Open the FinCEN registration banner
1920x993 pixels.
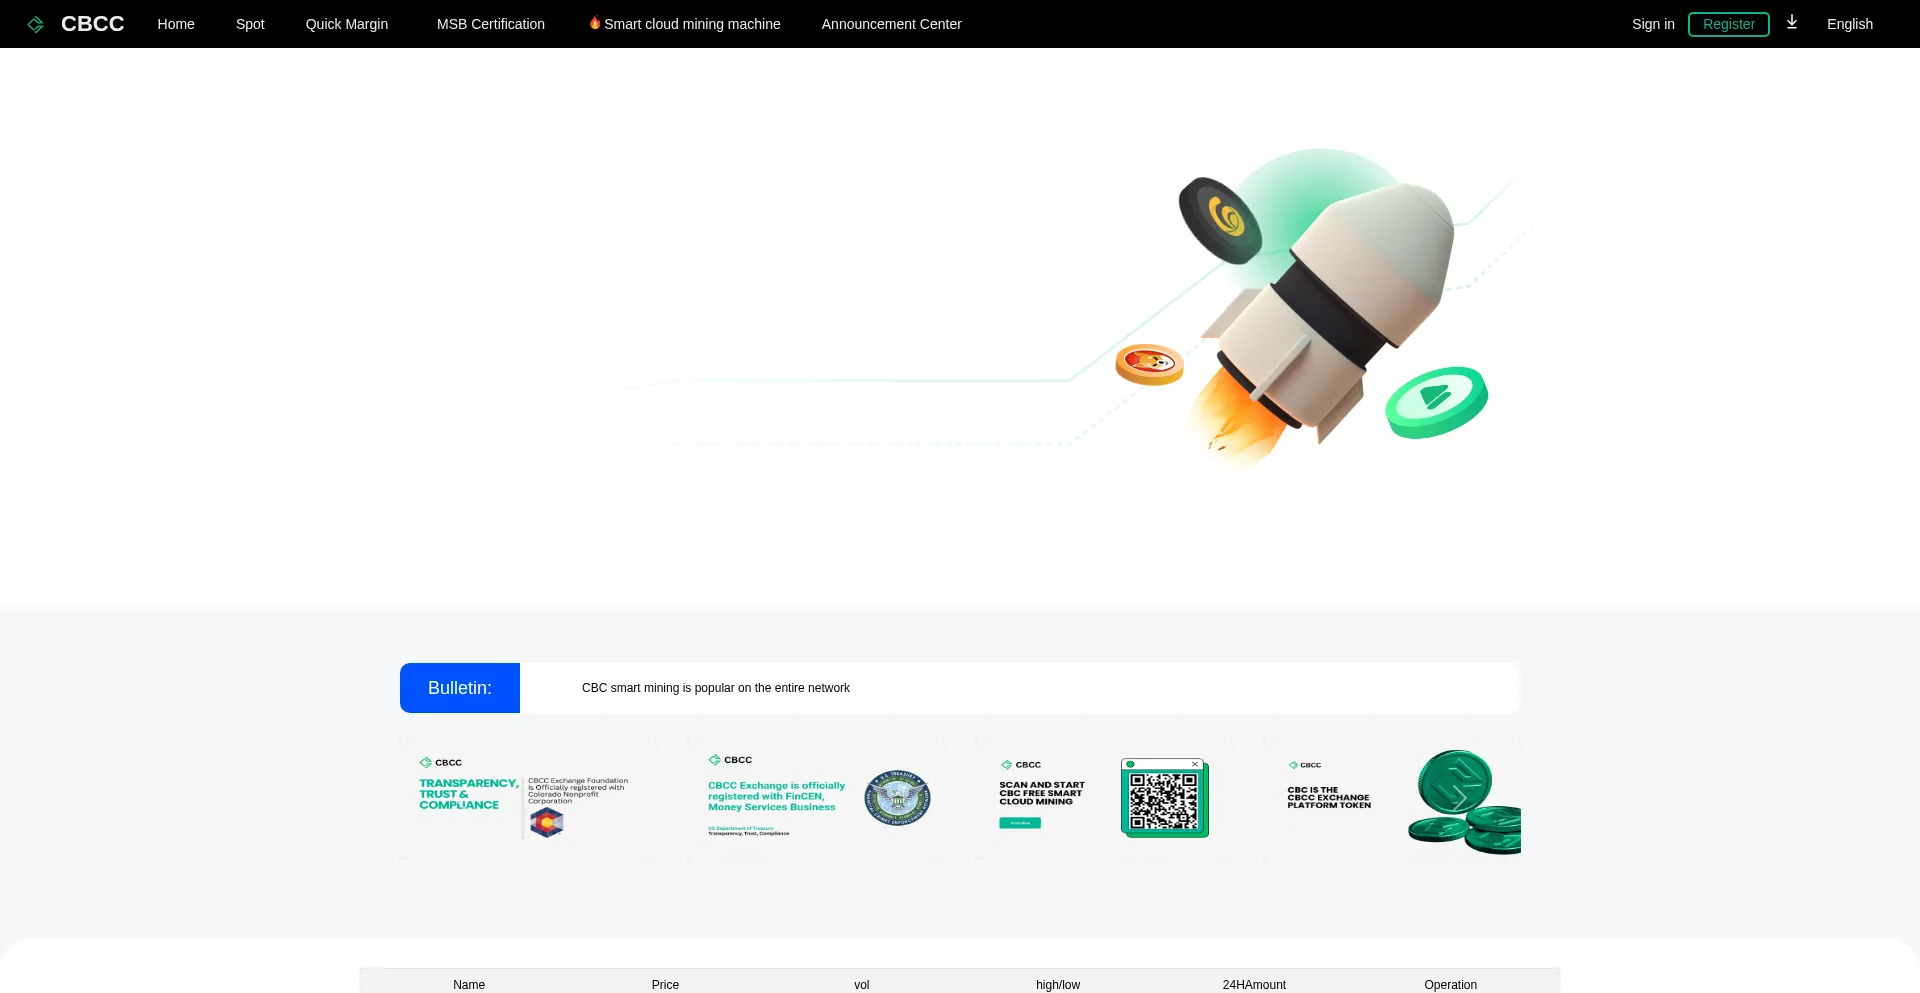click(x=817, y=799)
